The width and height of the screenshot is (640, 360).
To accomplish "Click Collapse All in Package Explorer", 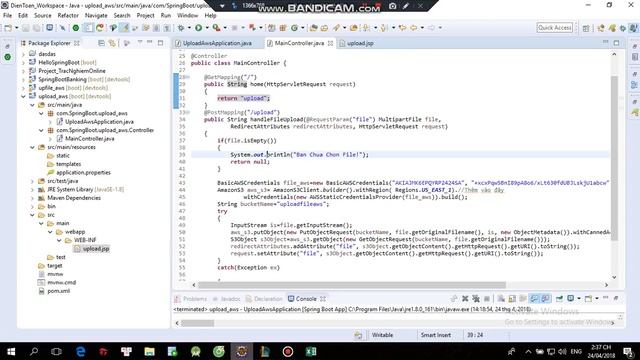I will coord(102,43).
